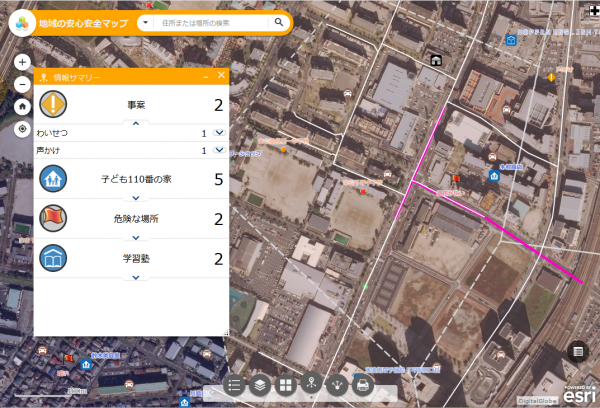Open the attribute table button at right

(x=578, y=350)
